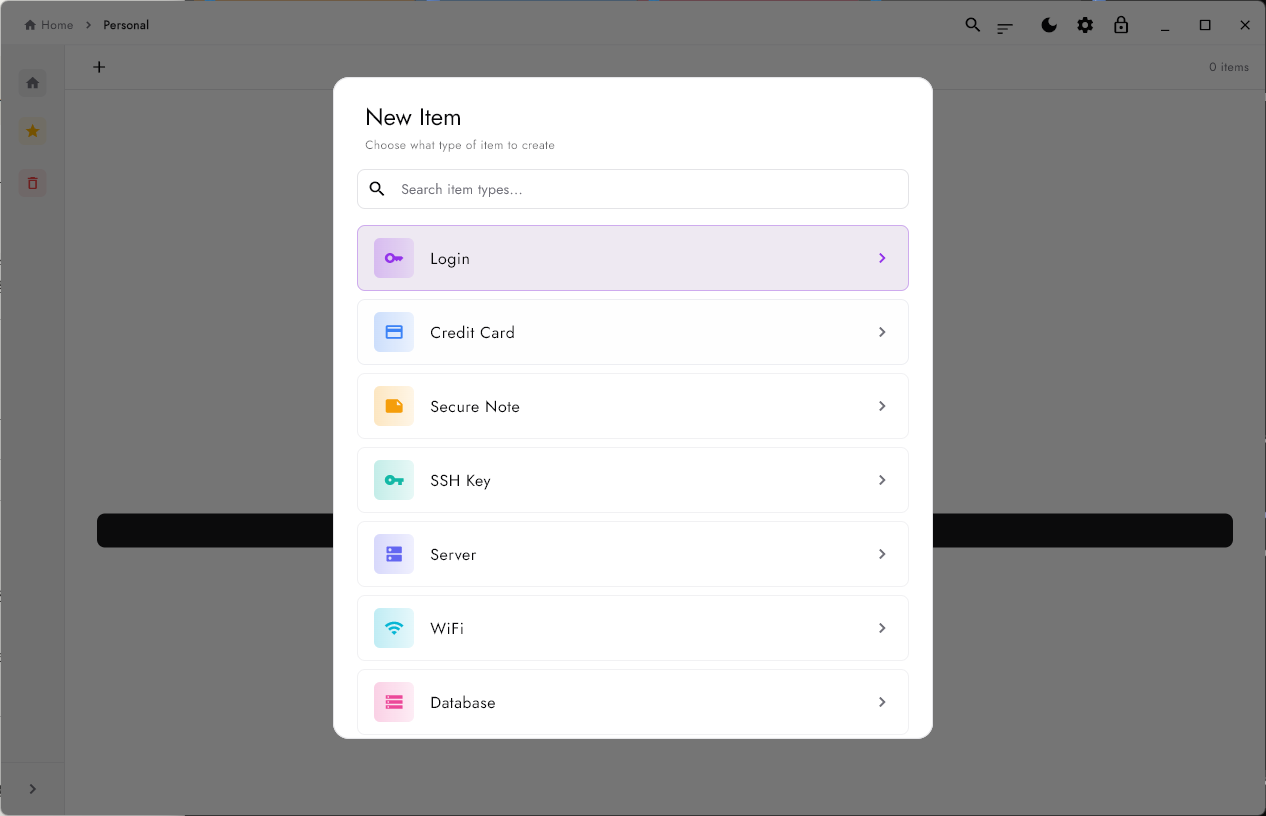
Task: Focus the Search item types field
Action: 633,189
